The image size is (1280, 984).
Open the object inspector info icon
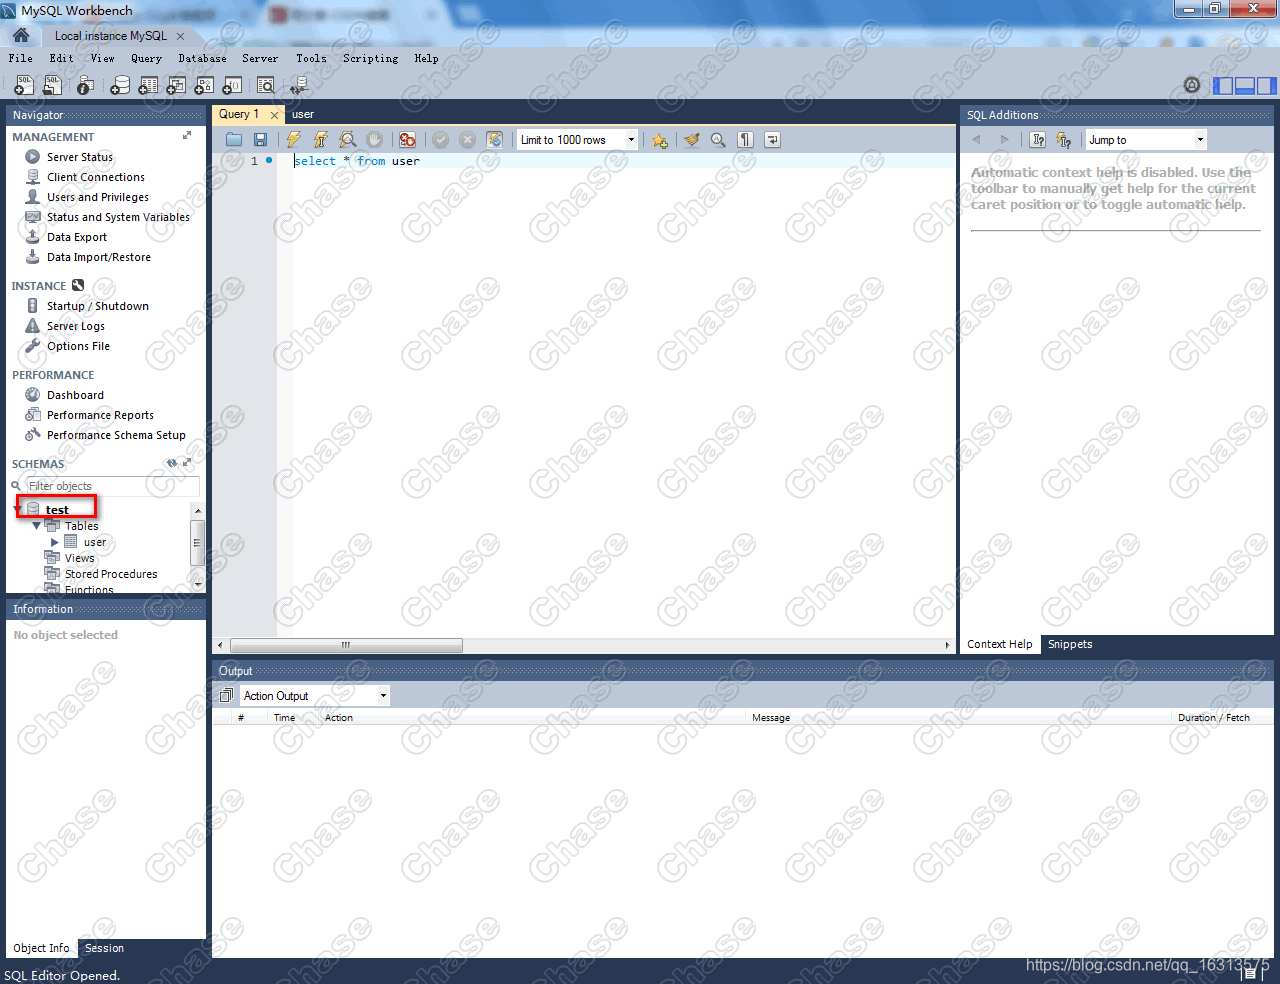click(85, 86)
